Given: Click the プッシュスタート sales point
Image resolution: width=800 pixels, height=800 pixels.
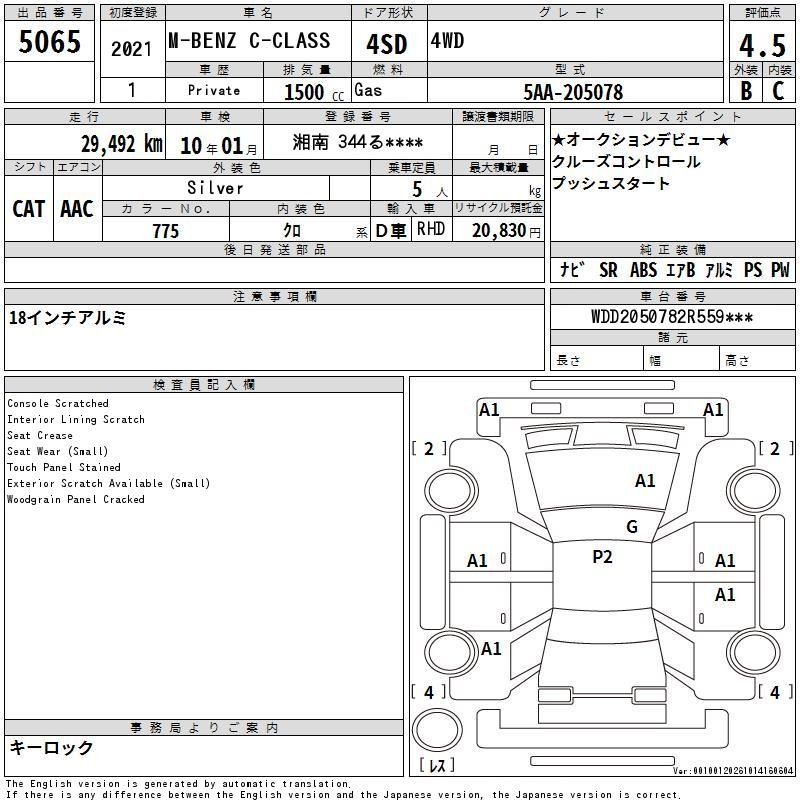Looking at the screenshot, I should [x=610, y=183].
